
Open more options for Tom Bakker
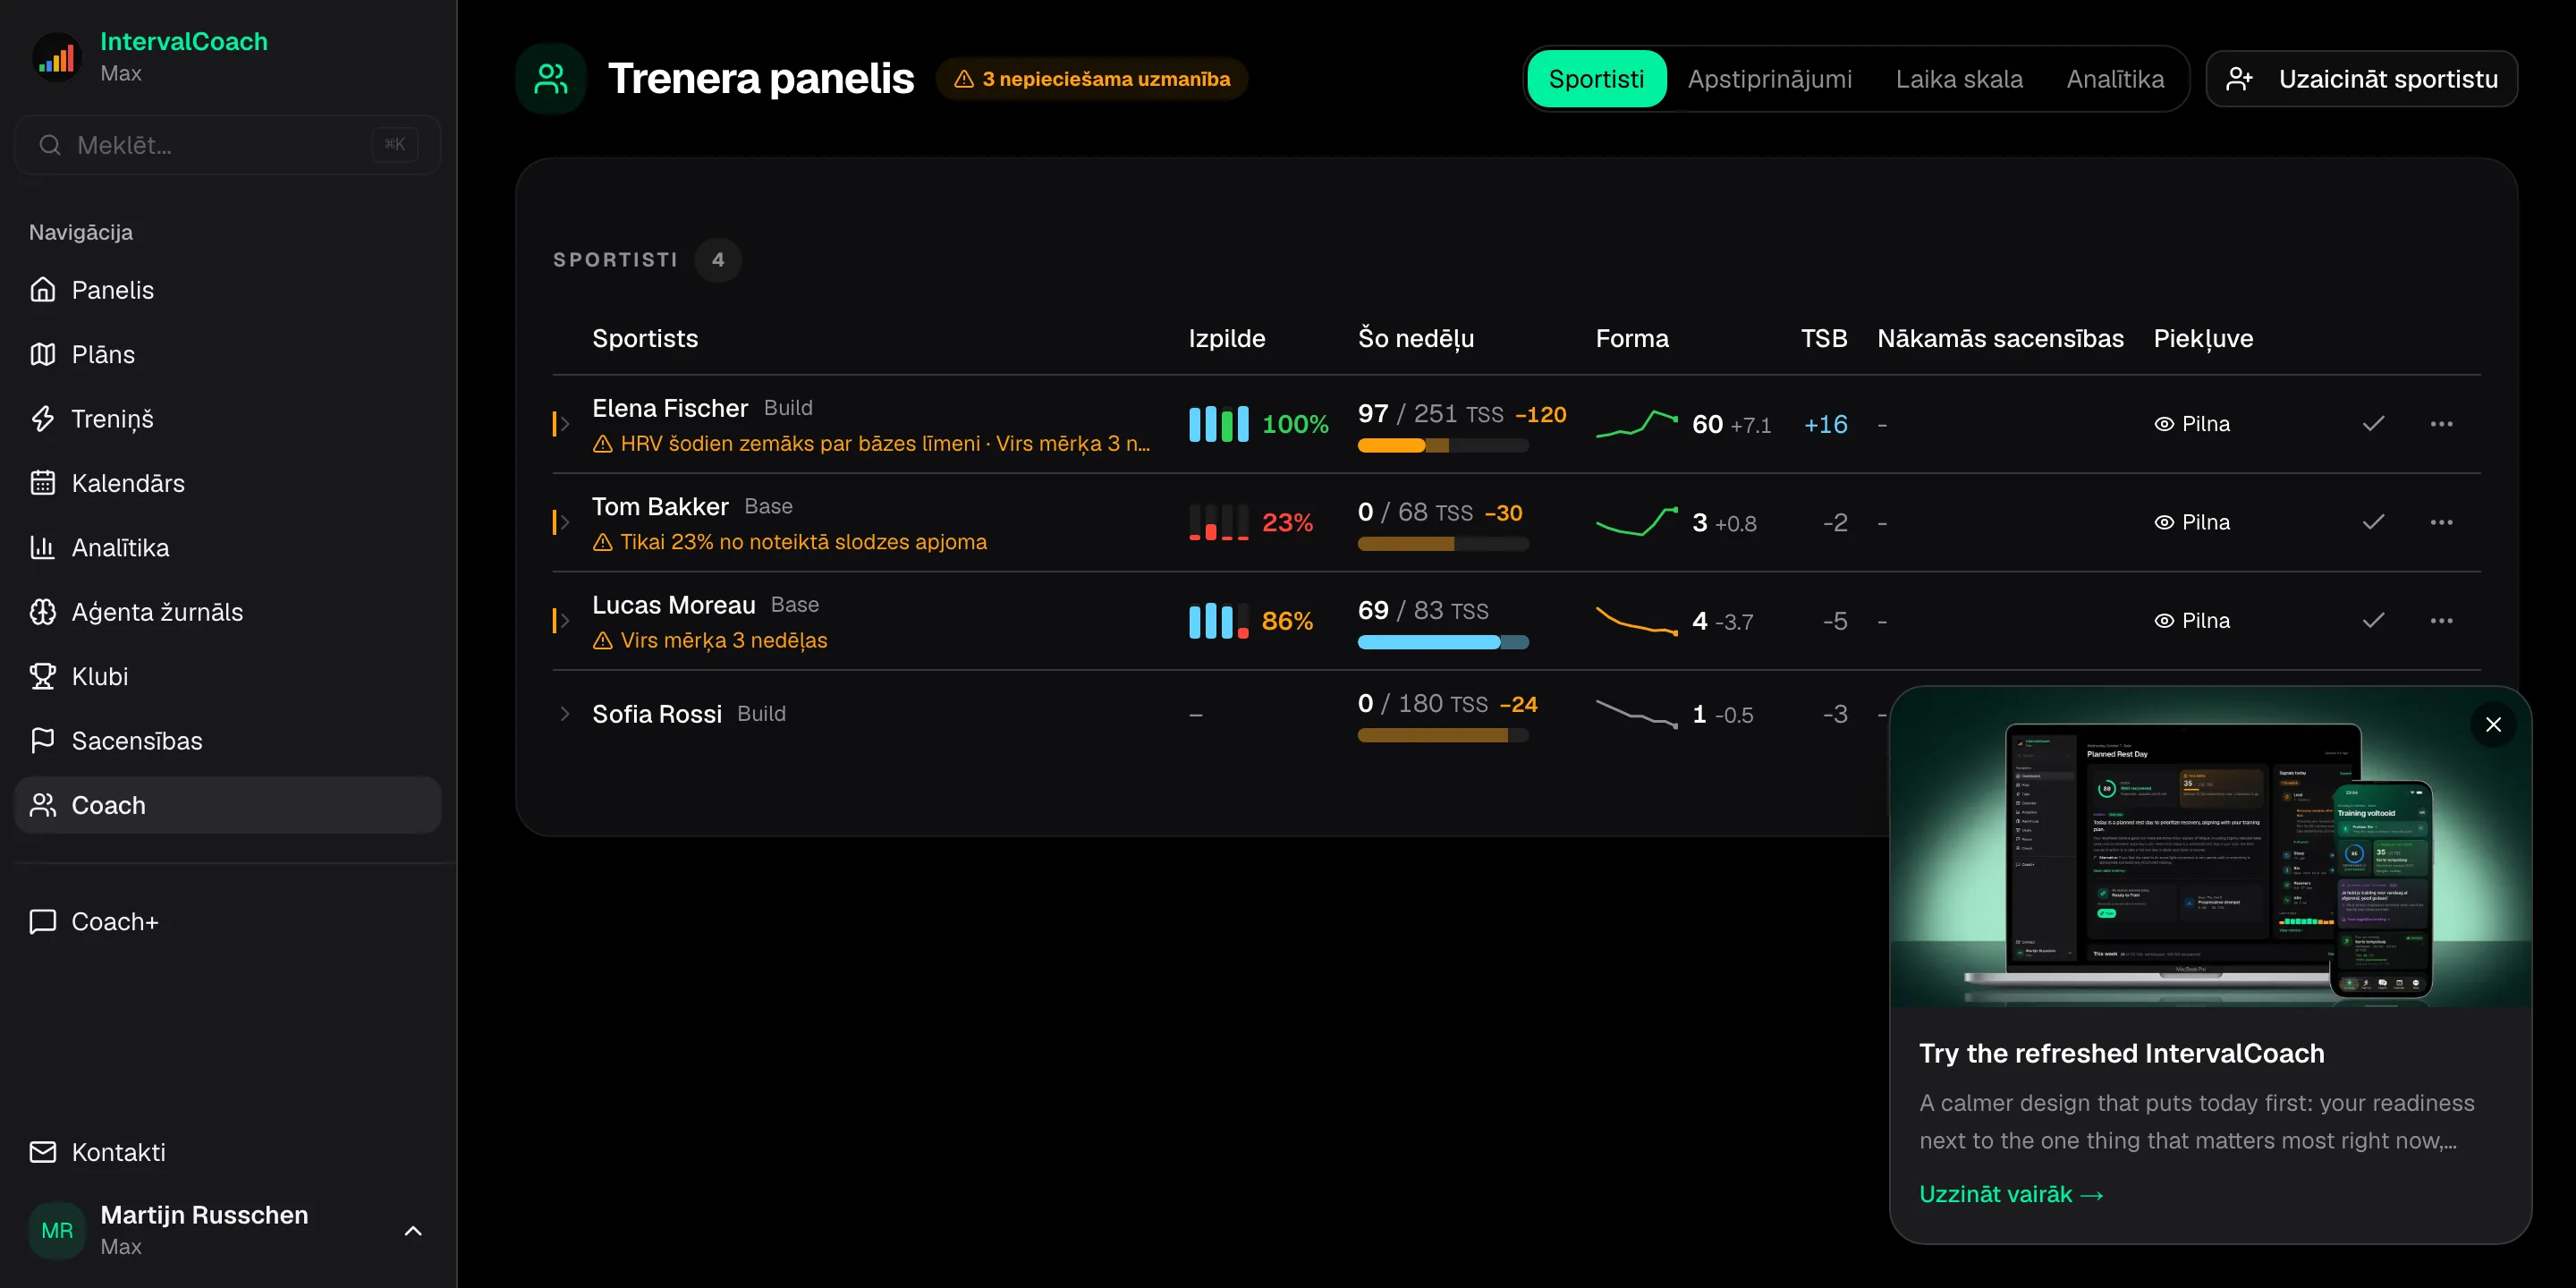tap(2441, 522)
